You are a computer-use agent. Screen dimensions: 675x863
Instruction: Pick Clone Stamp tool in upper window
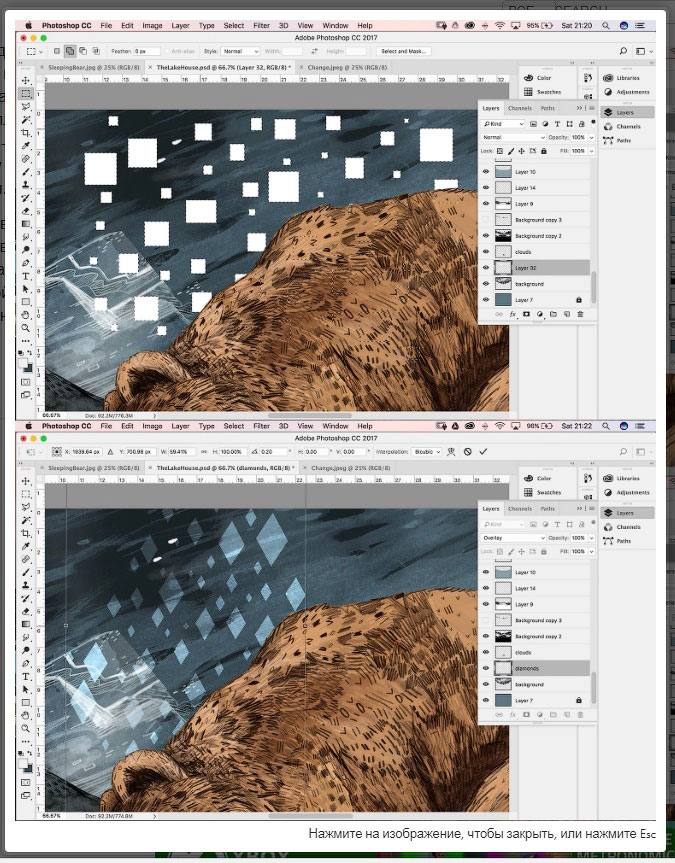pyautogui.click(x=26, y=185)
